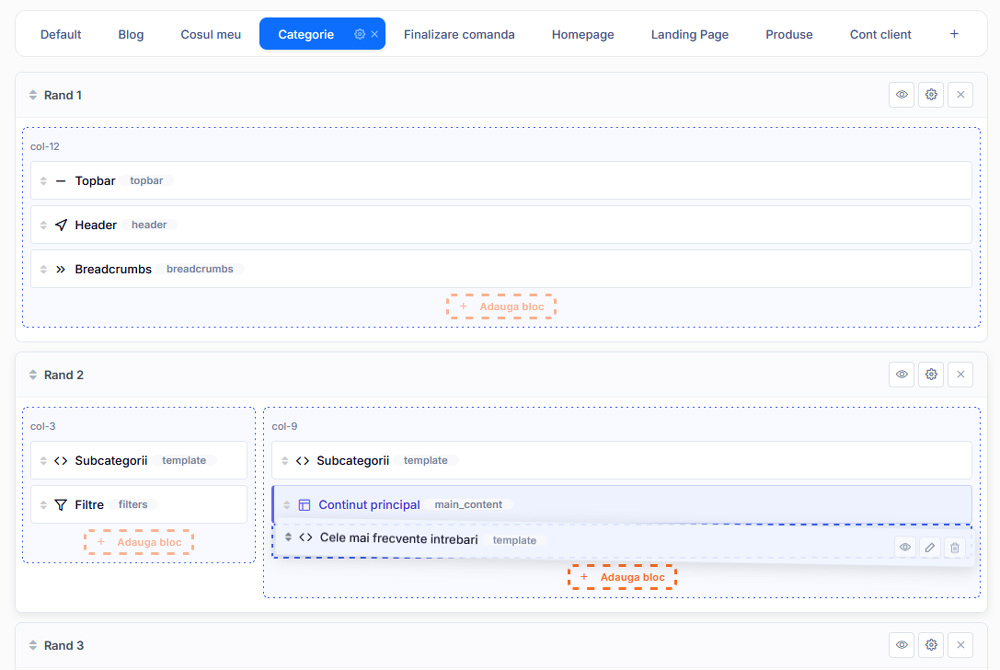Click col-3 Subcategorii code icon

(x=61, y=460)
